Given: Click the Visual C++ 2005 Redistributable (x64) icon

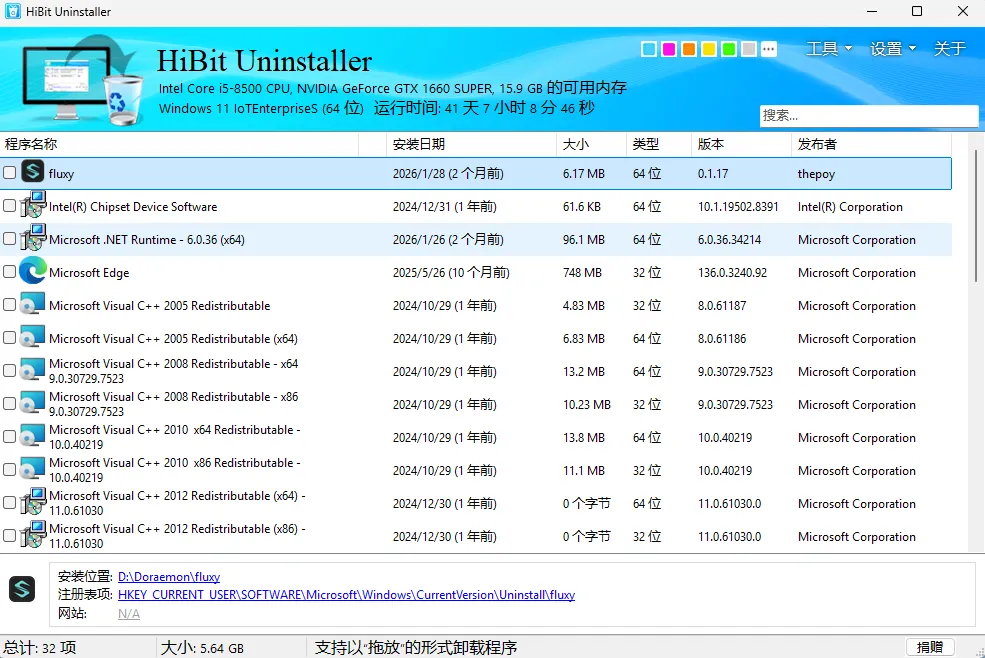Looking at the screenshot, I should click(x=33, y=336).
